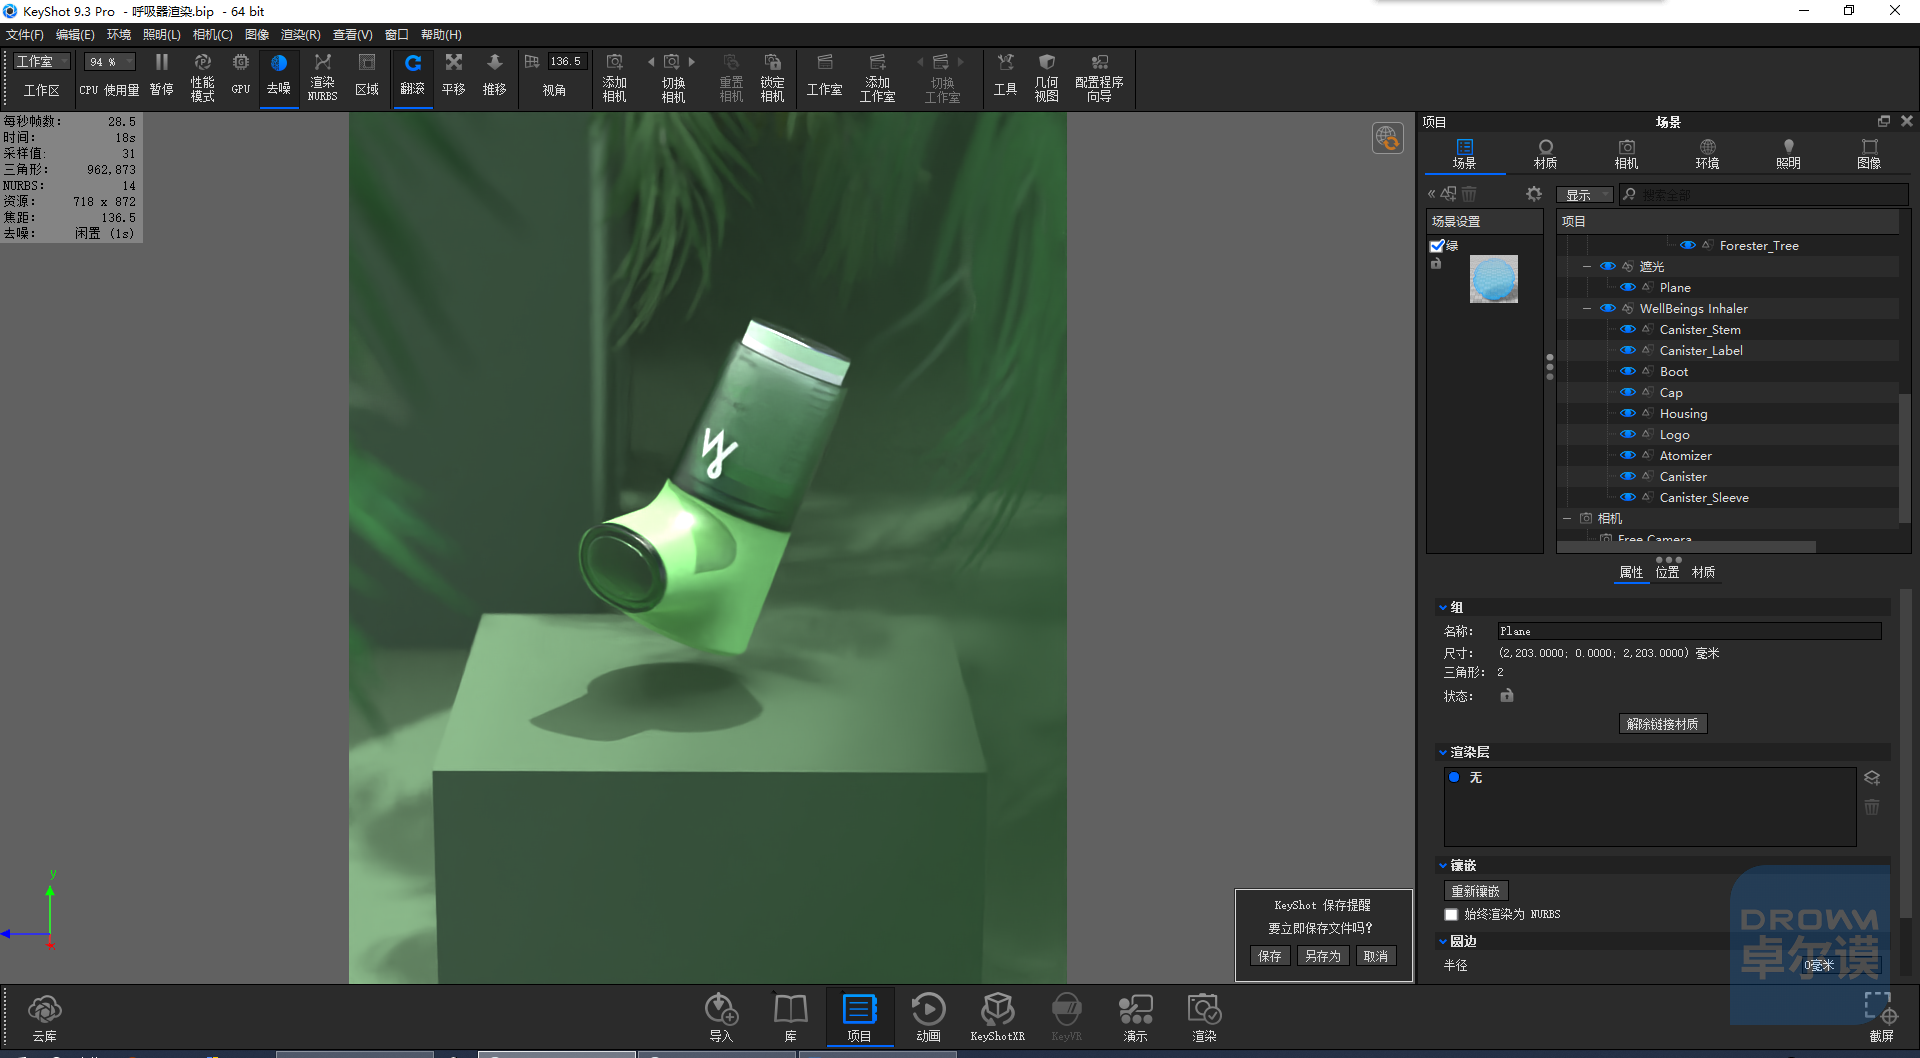Screen dimensions: 1920x1058
Task: Select the blue sphere scene set thumbnail
Action: (x=1494, y=279)
